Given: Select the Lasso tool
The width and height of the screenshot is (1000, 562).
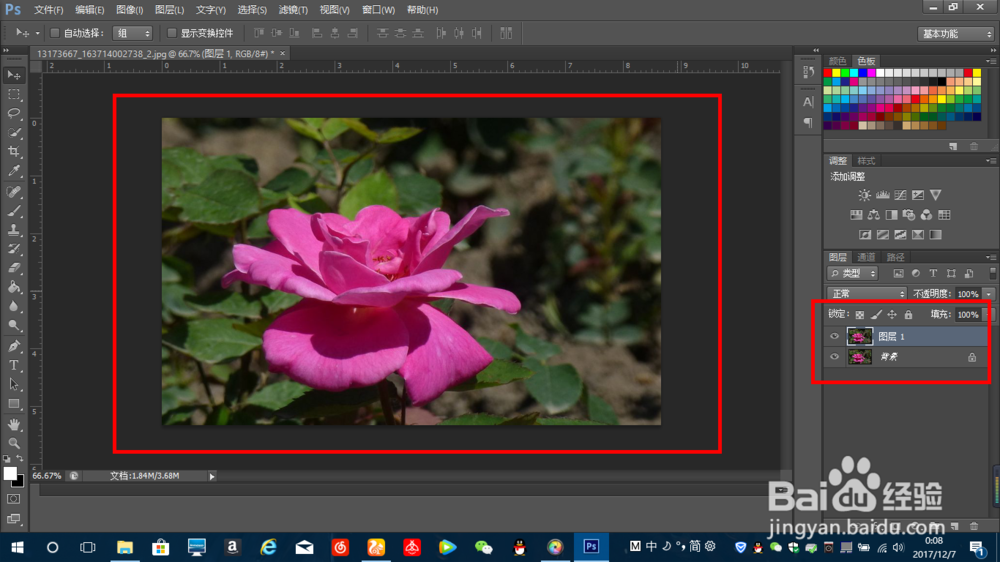Looking at the screenshot, I should click(14, 113).
